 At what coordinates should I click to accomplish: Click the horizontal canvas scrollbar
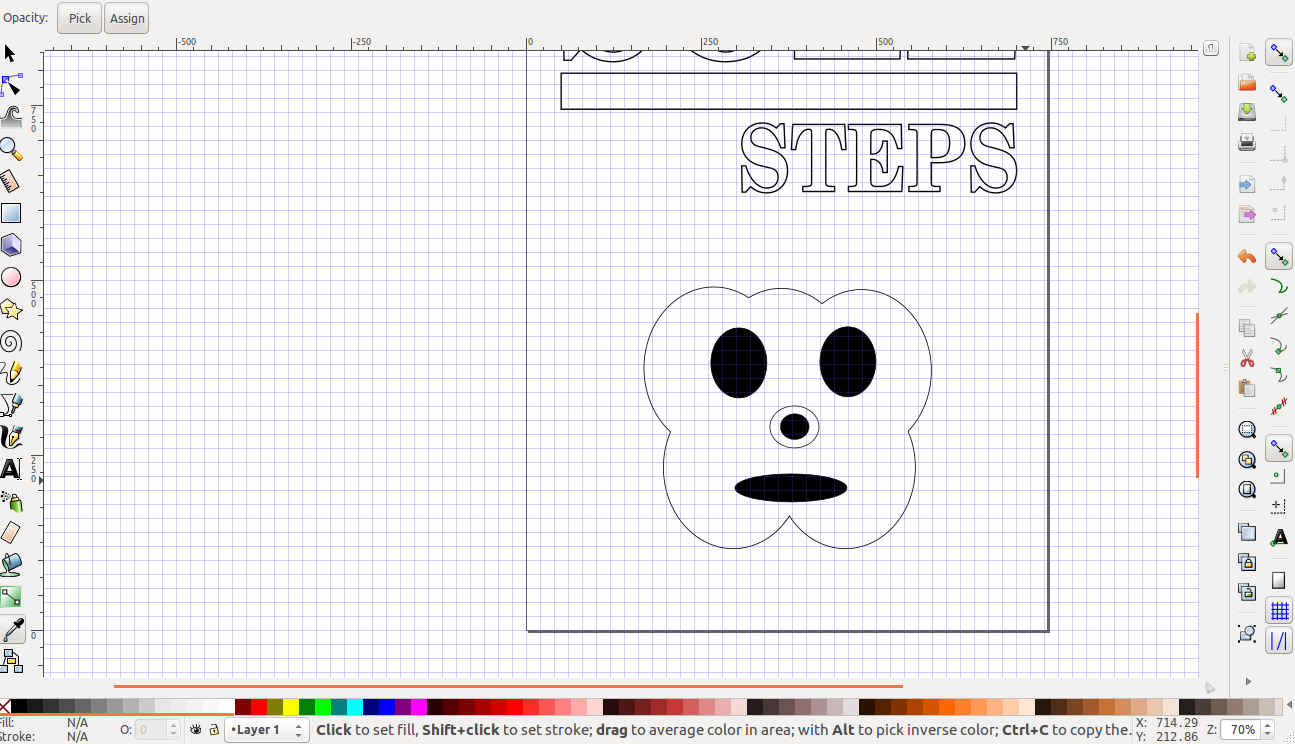click(x=508, y=686)
